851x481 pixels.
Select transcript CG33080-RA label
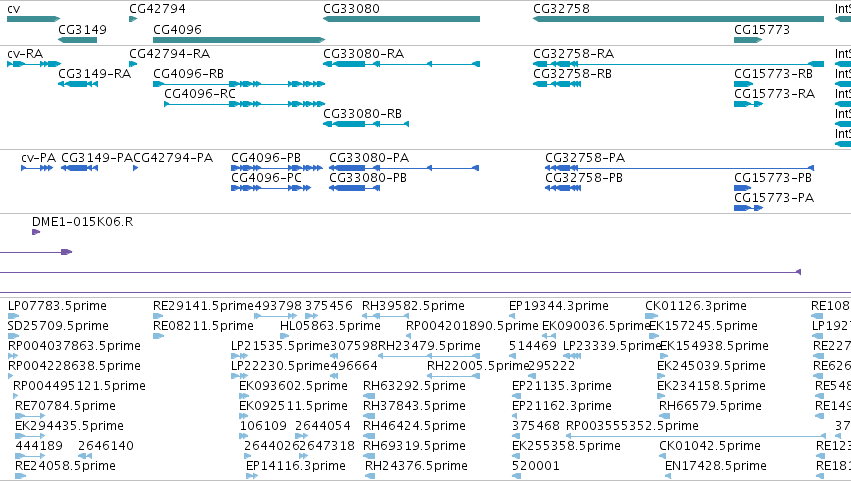[364, 54]
